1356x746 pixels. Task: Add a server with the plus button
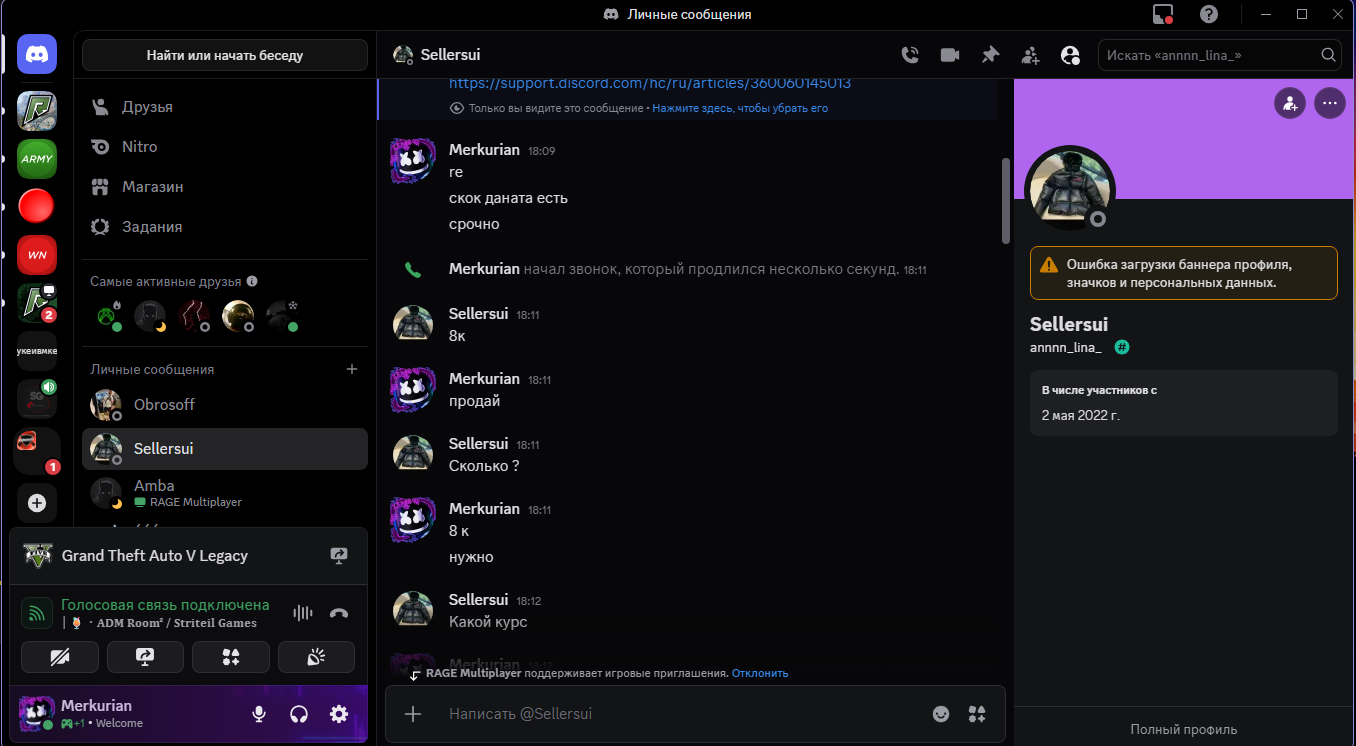(x=37, y=503)
